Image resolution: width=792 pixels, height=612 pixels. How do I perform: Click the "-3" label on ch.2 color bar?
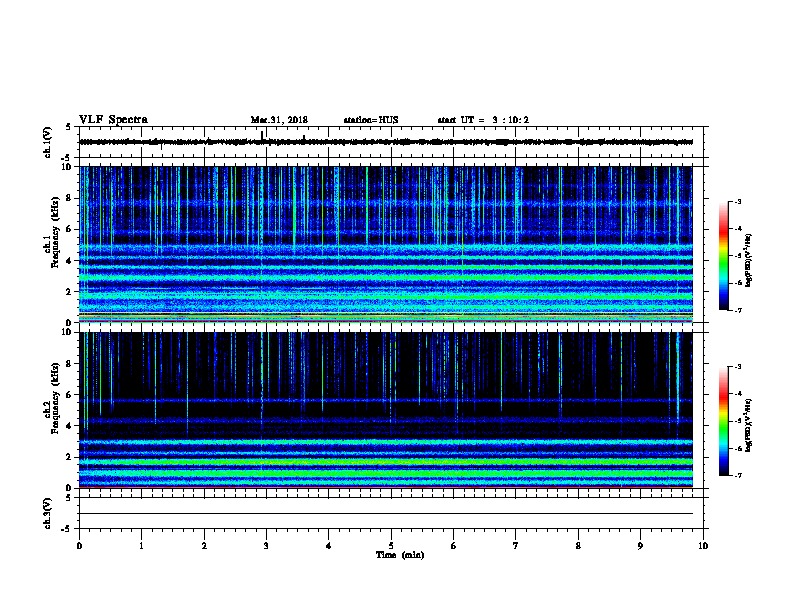[738, 367]
